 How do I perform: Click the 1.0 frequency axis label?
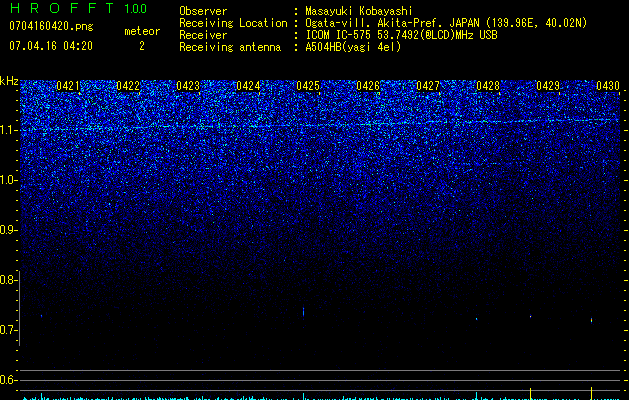point(8,180)
